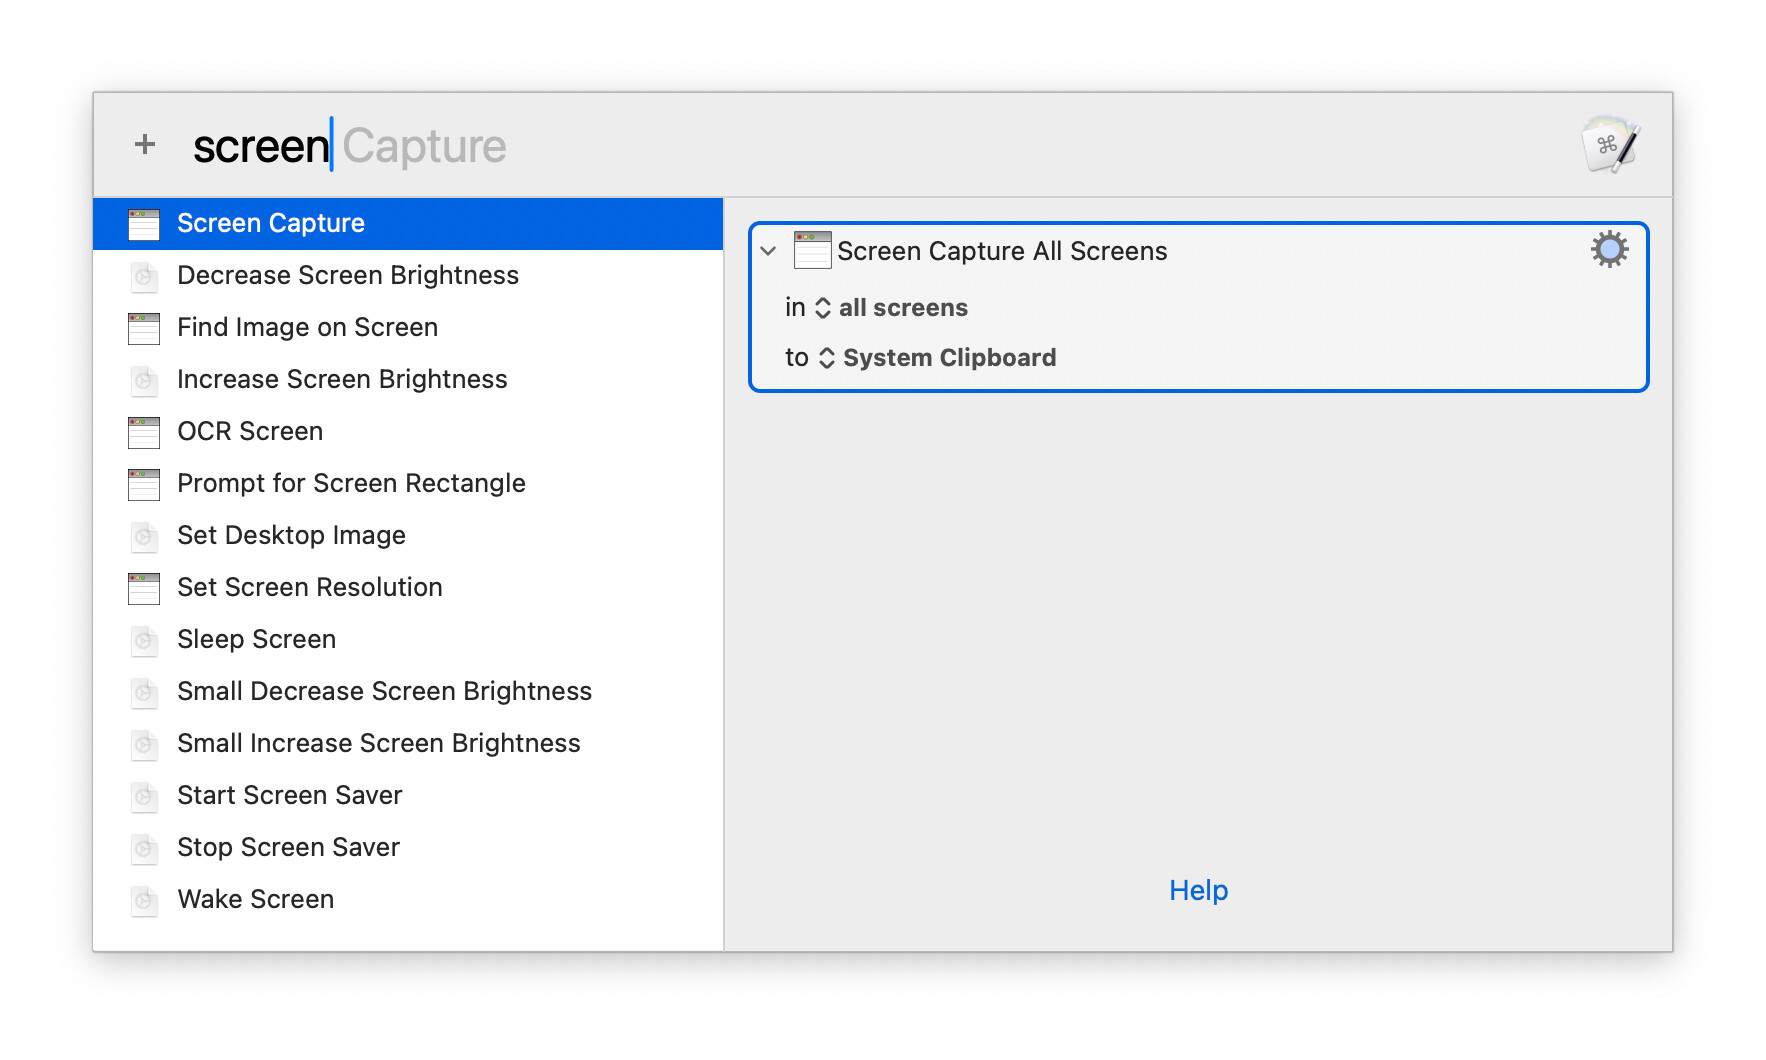
Task: Click the plus icon beside search field
Action: coord(145,145)
